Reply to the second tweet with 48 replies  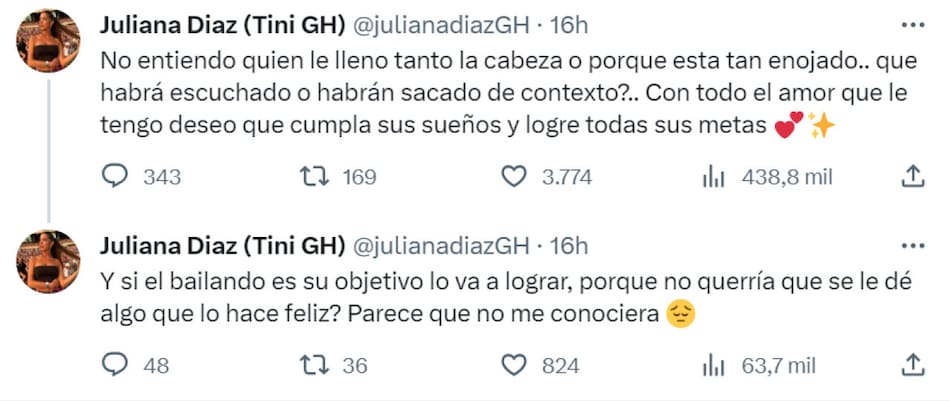coord(116,365)
